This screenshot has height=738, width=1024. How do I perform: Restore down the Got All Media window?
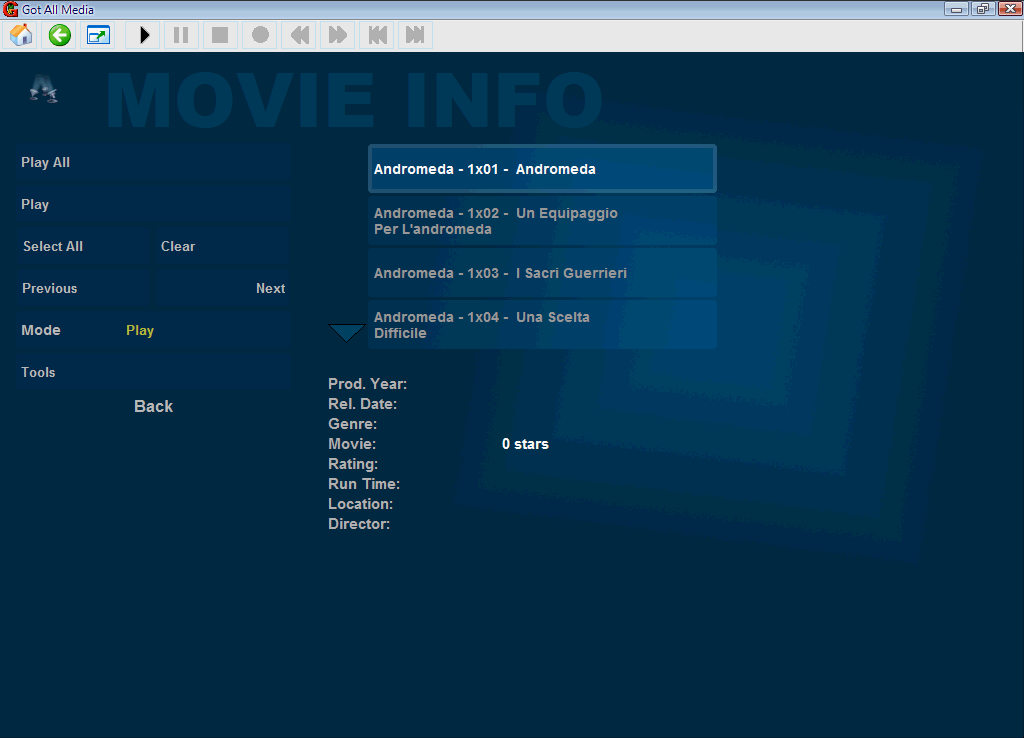point(982,9)
